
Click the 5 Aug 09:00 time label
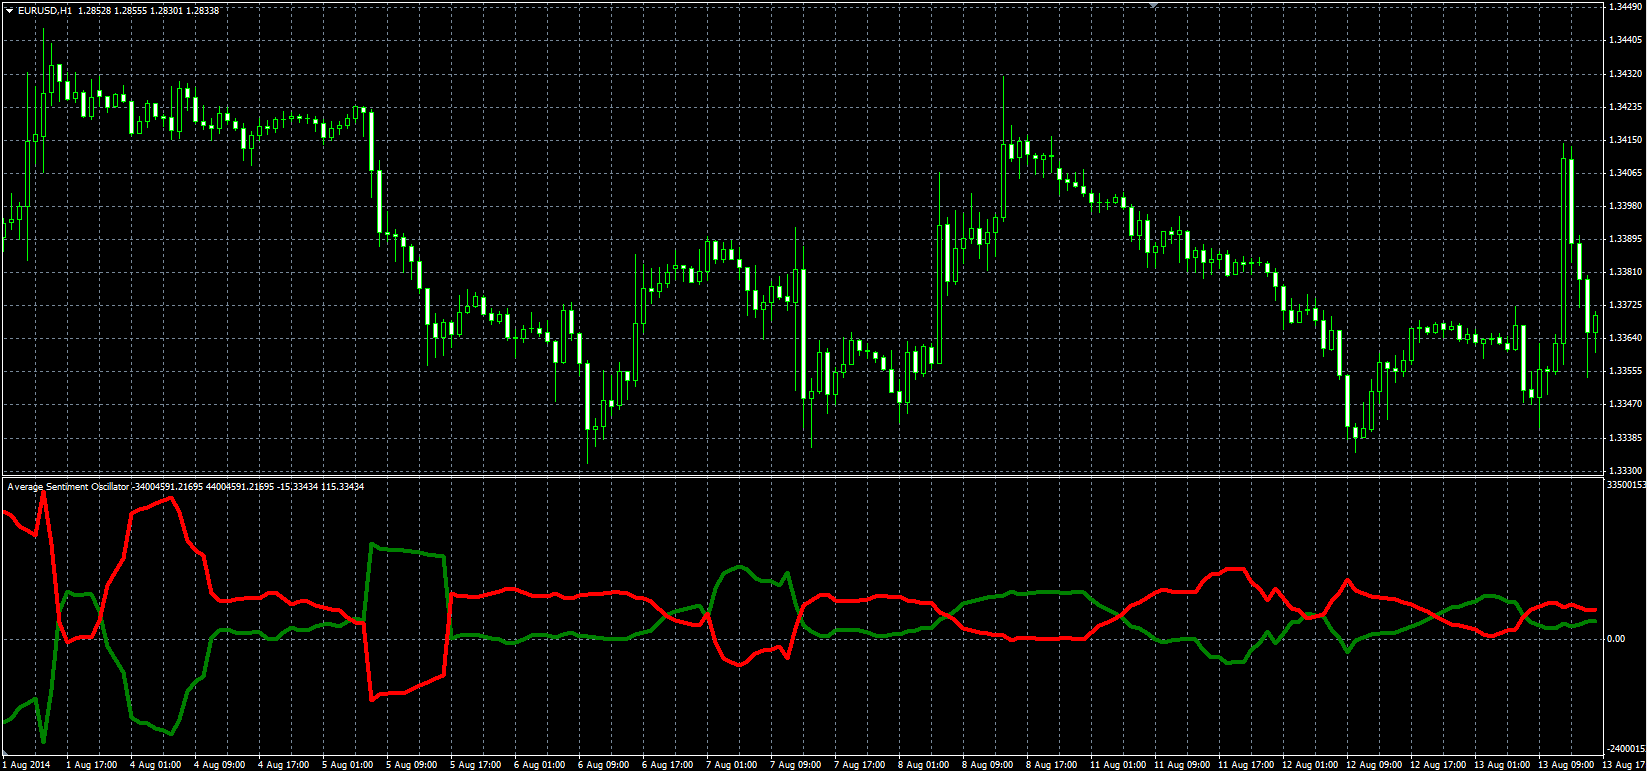pyautogui.click(x=411, y=765)
